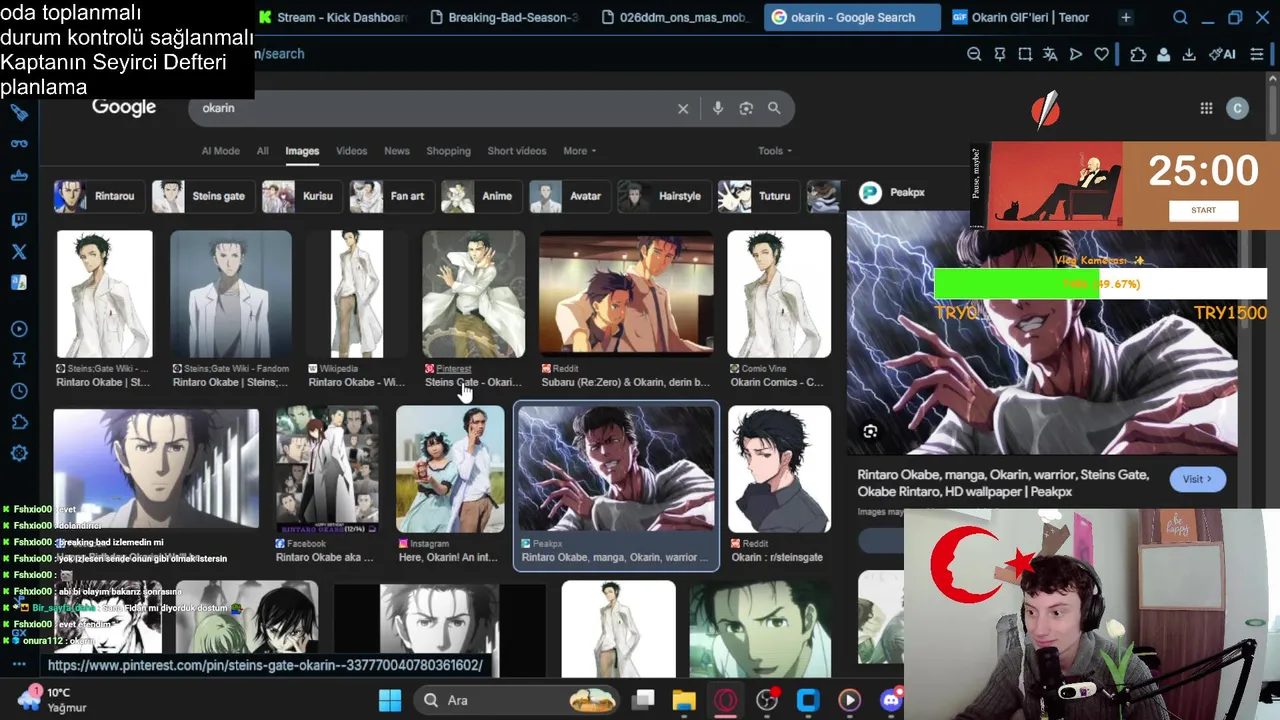This screenshot has height=720, width=1280.
Task: Click browser zoom out icon in address bar
Action: 974,54
